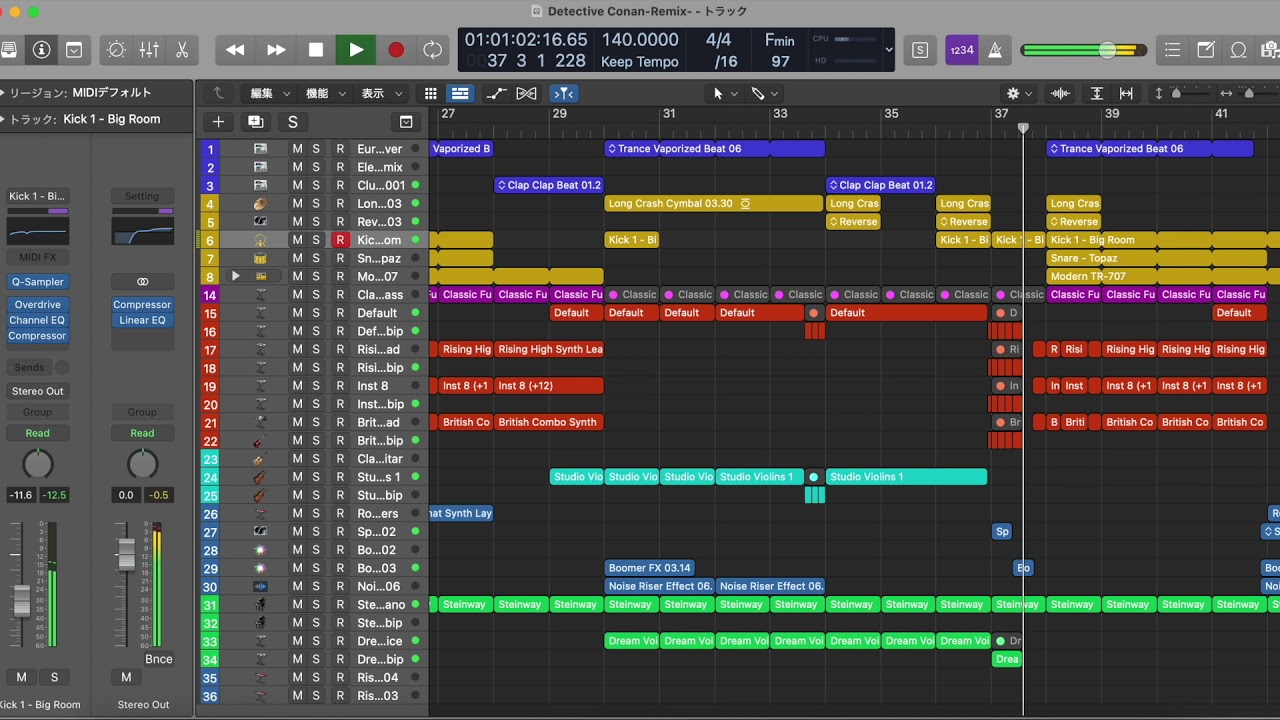Open the List Editors panel
This screenshot has width=1280, height=720.
(1173, 50)
